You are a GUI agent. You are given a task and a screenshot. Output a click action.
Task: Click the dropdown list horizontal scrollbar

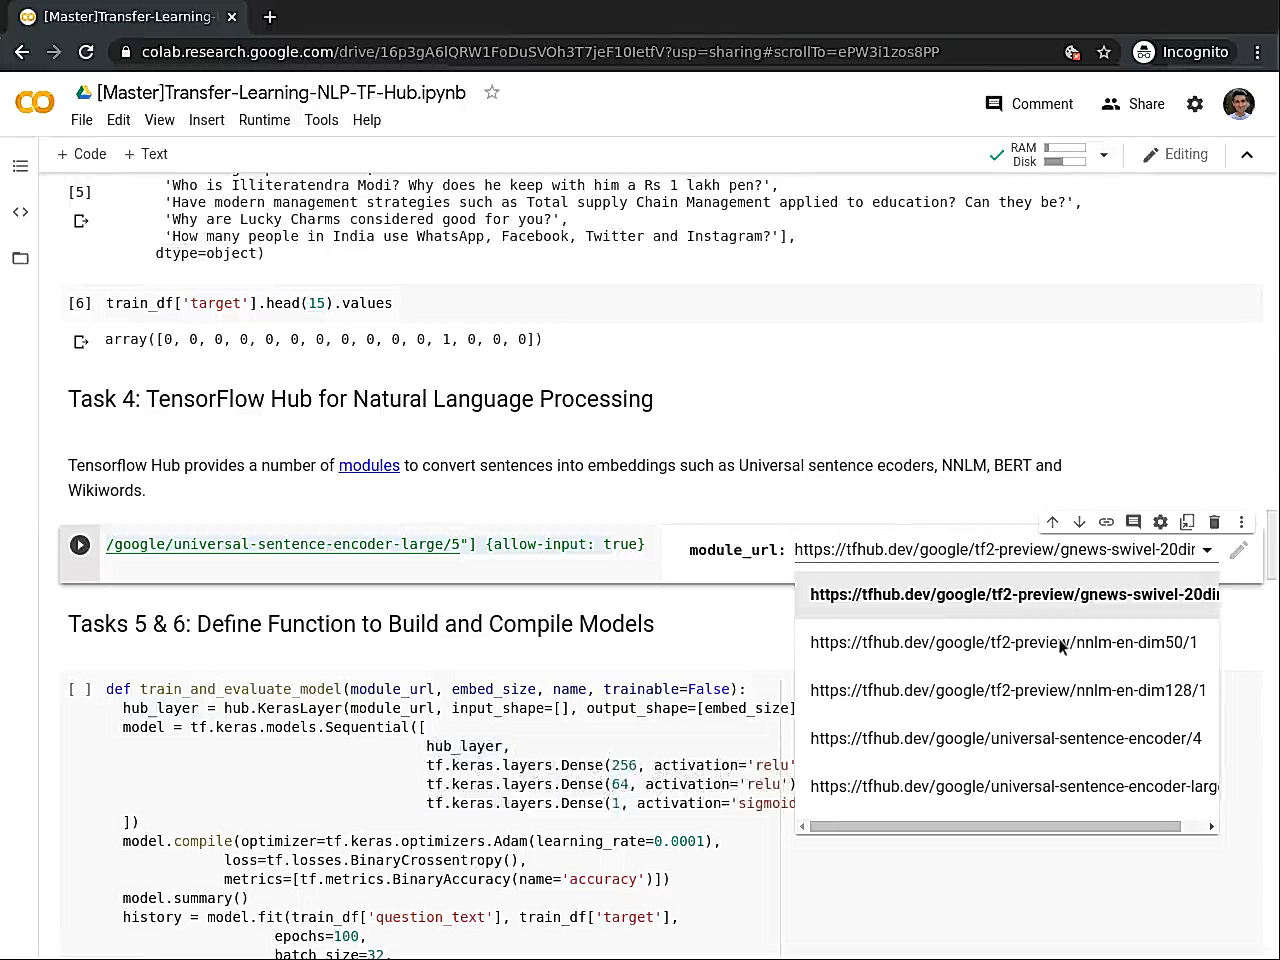click(x=995, y=826)
